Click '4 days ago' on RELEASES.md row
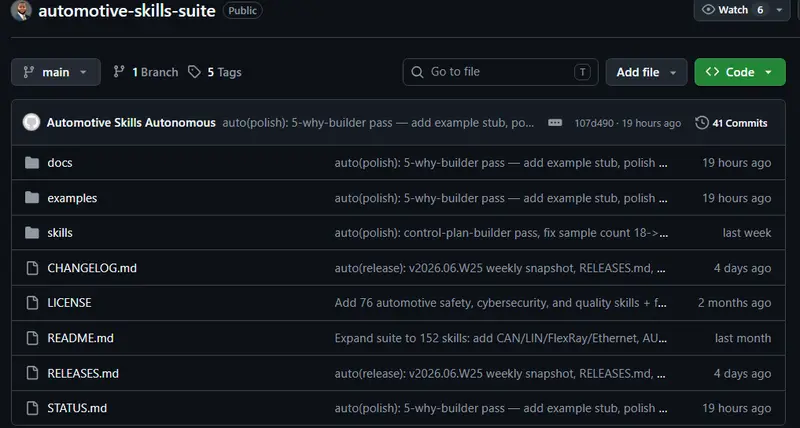 point(742,373)
